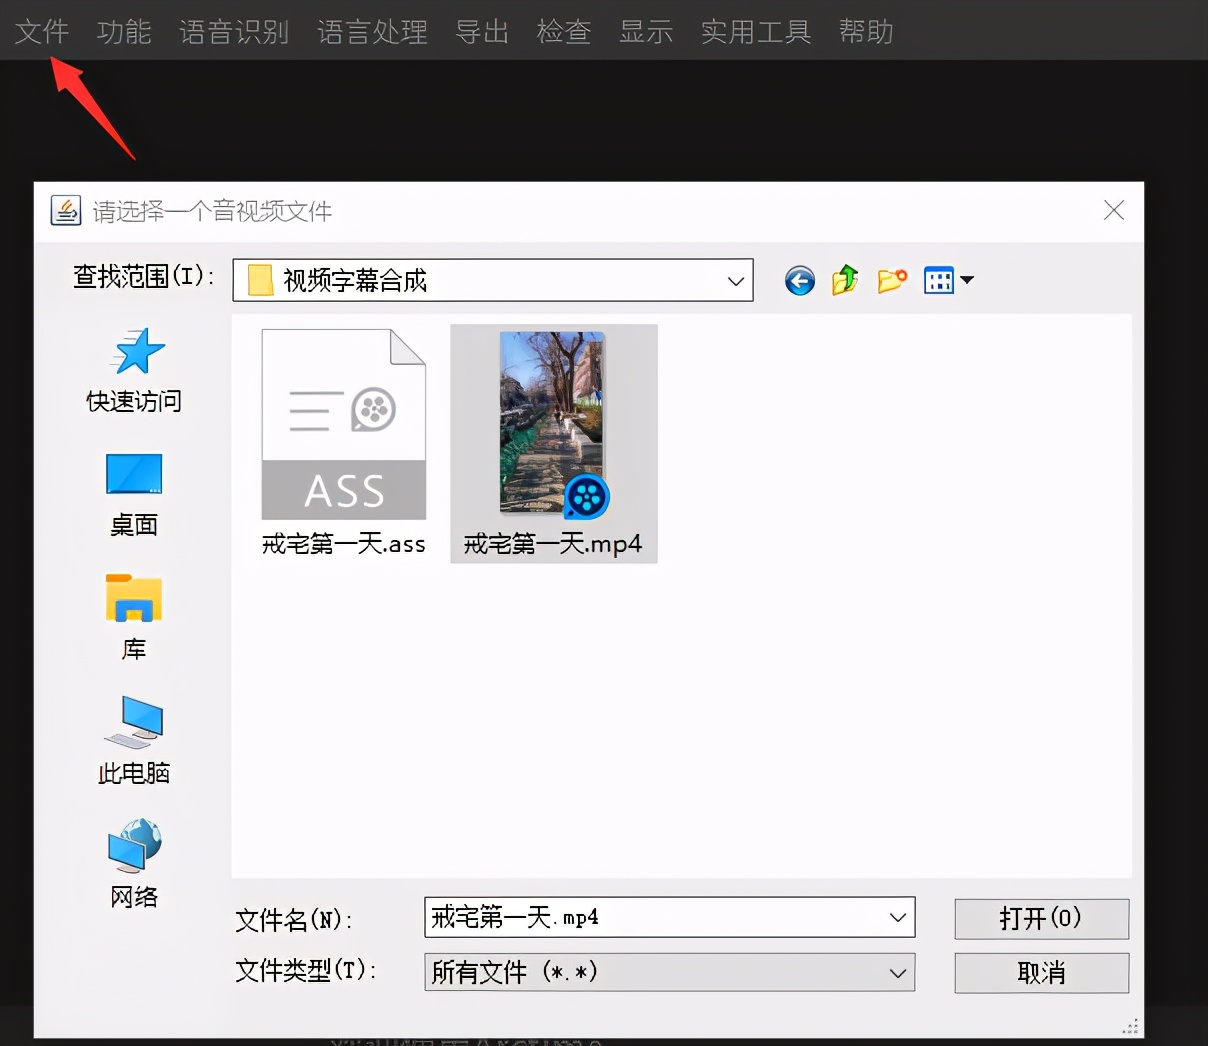Image resolution: width=1208 pixels, height=1046 pixels.
Task: Go up one folder level
Action: coord(845,281)
